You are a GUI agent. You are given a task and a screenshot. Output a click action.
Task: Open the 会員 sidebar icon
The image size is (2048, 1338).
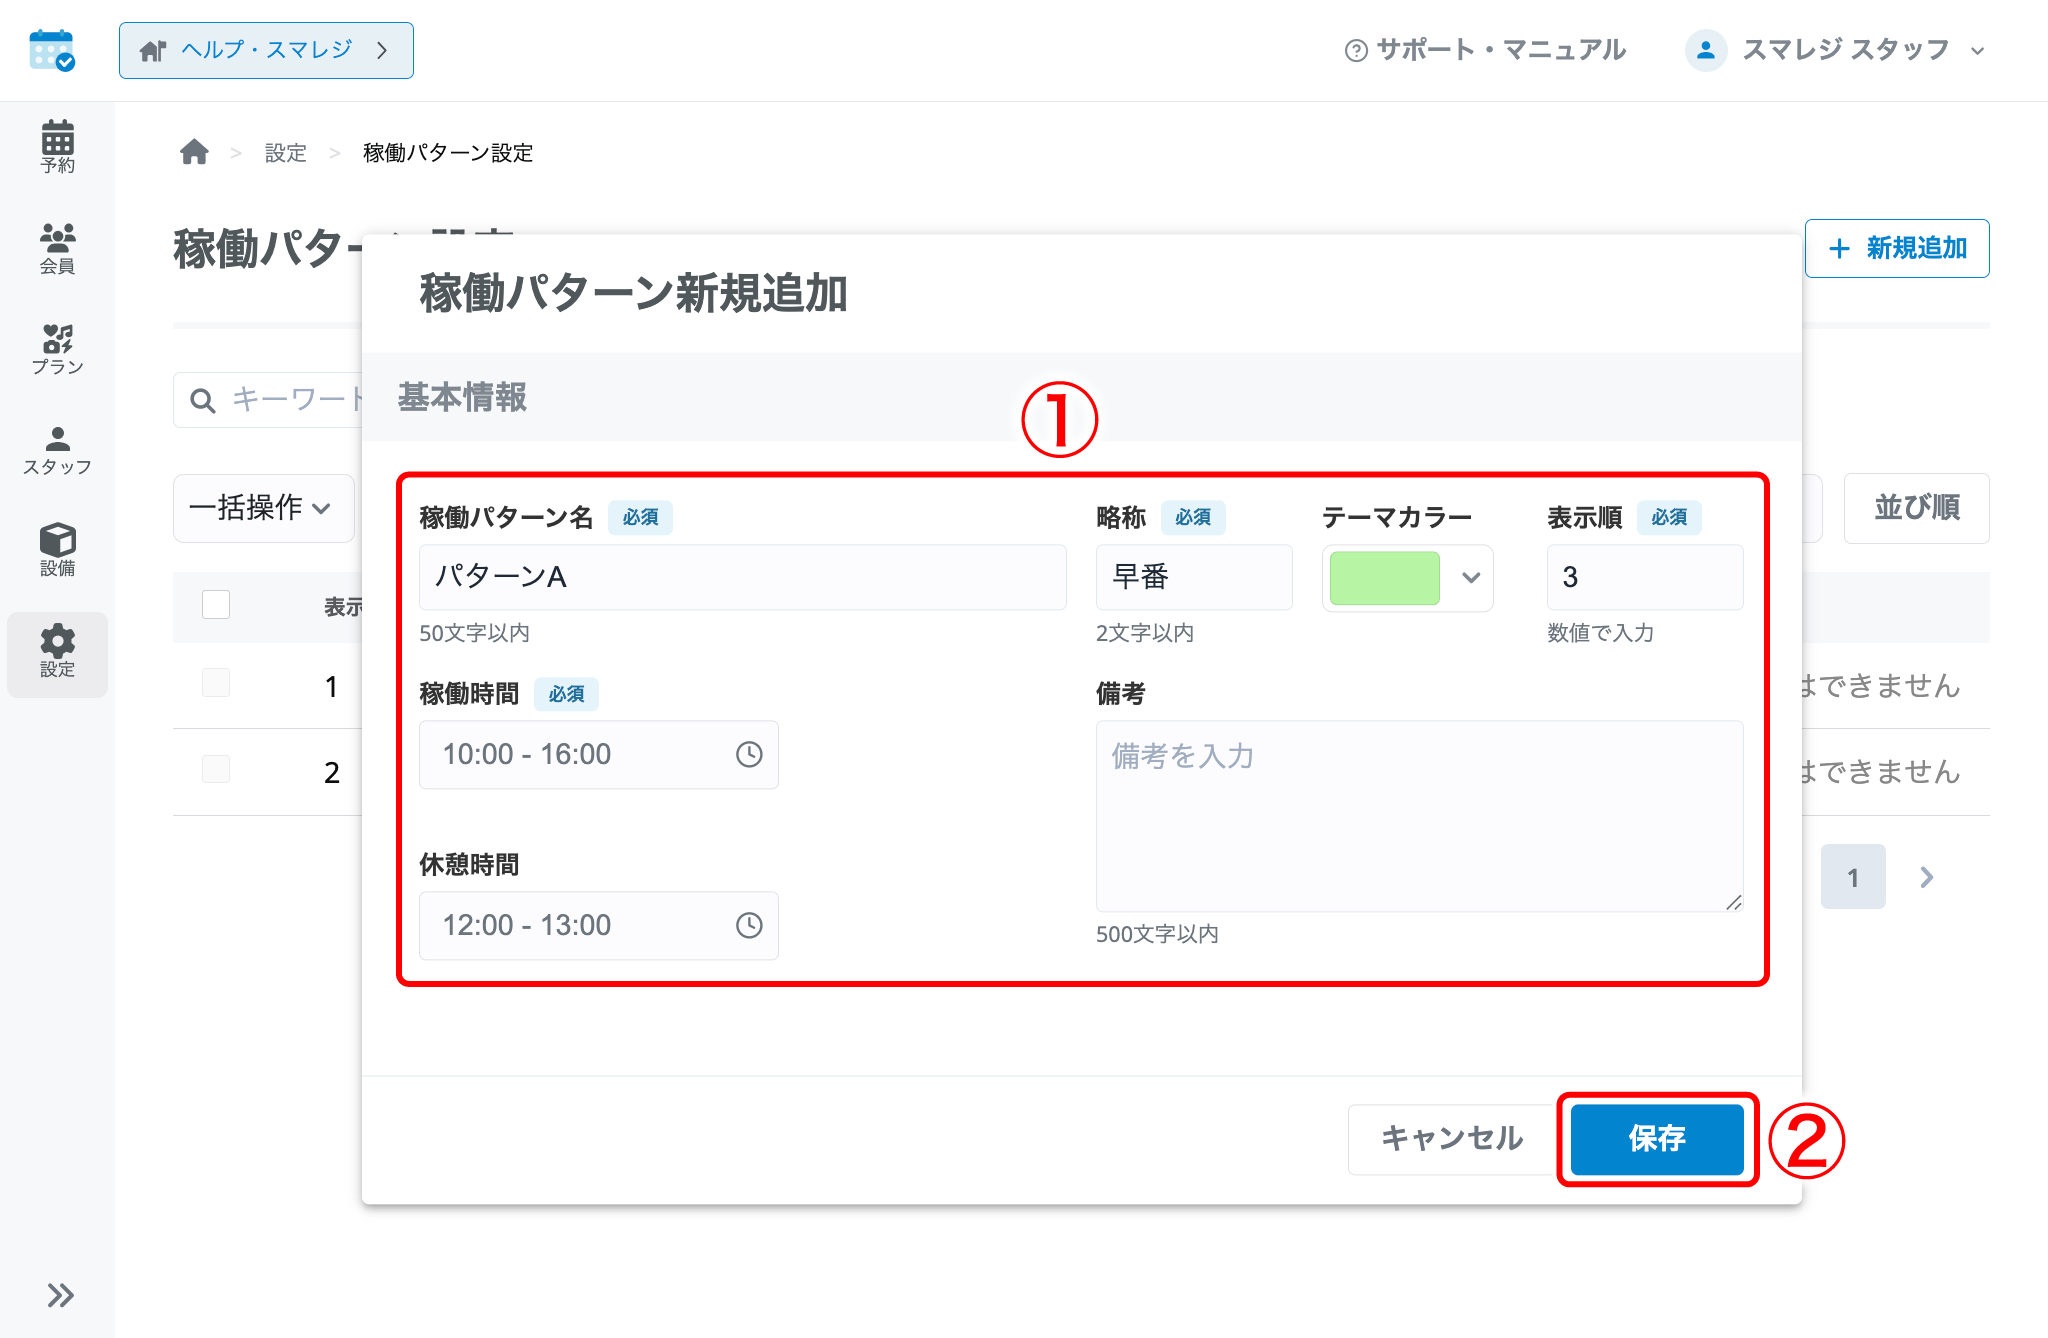tap(57, 248)
